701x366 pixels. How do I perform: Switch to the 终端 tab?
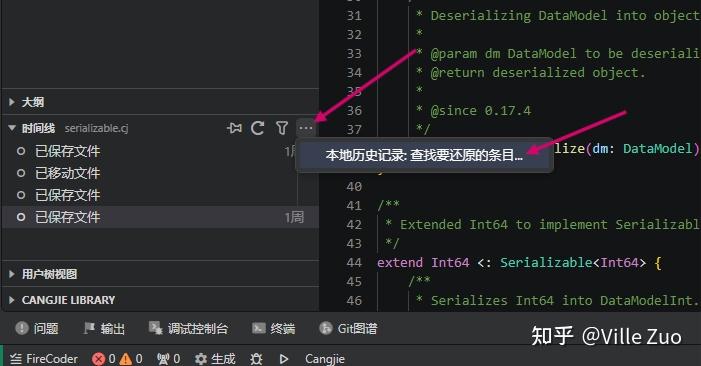pyautogui.click(x=274, y=328)
